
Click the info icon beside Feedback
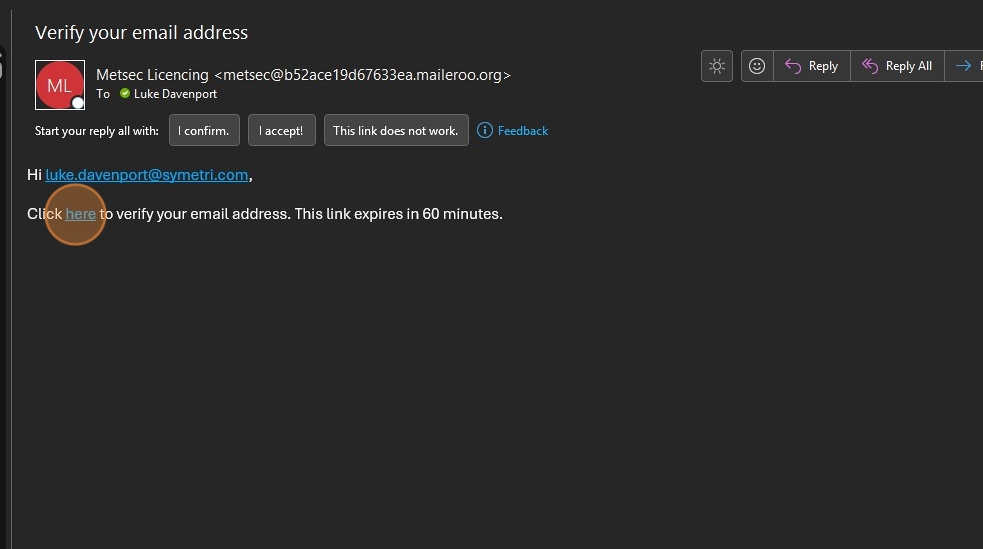(485, 130)
